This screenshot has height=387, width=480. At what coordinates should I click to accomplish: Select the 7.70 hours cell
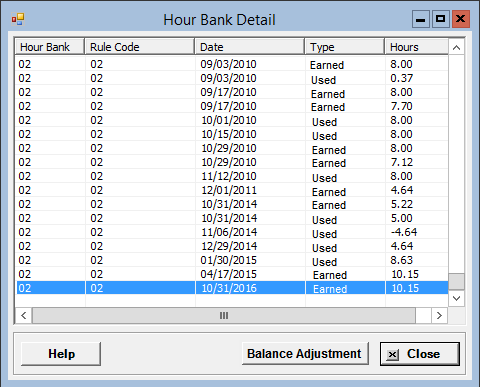(x=402, y=106)
